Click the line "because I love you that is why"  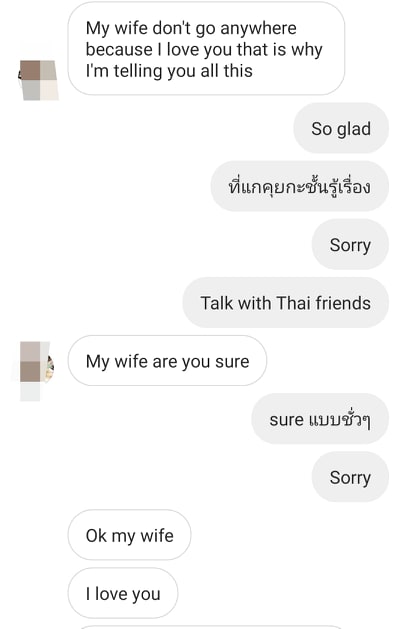click(204, 50)
